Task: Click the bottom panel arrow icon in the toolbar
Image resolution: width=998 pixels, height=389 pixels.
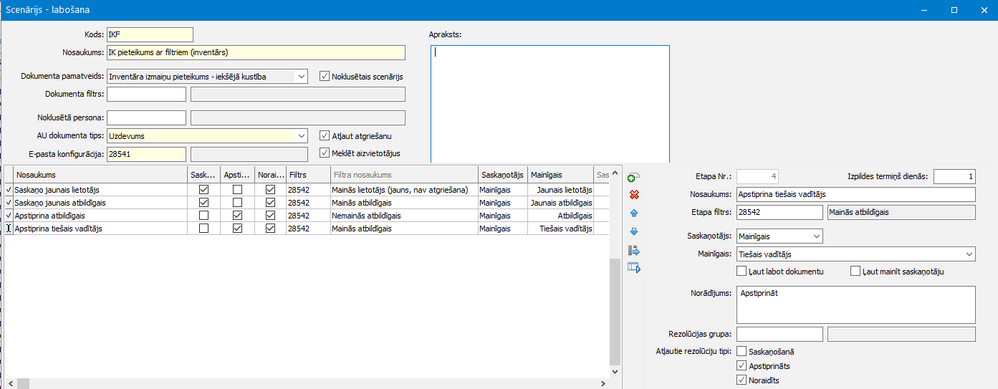Action: (634, 269)
